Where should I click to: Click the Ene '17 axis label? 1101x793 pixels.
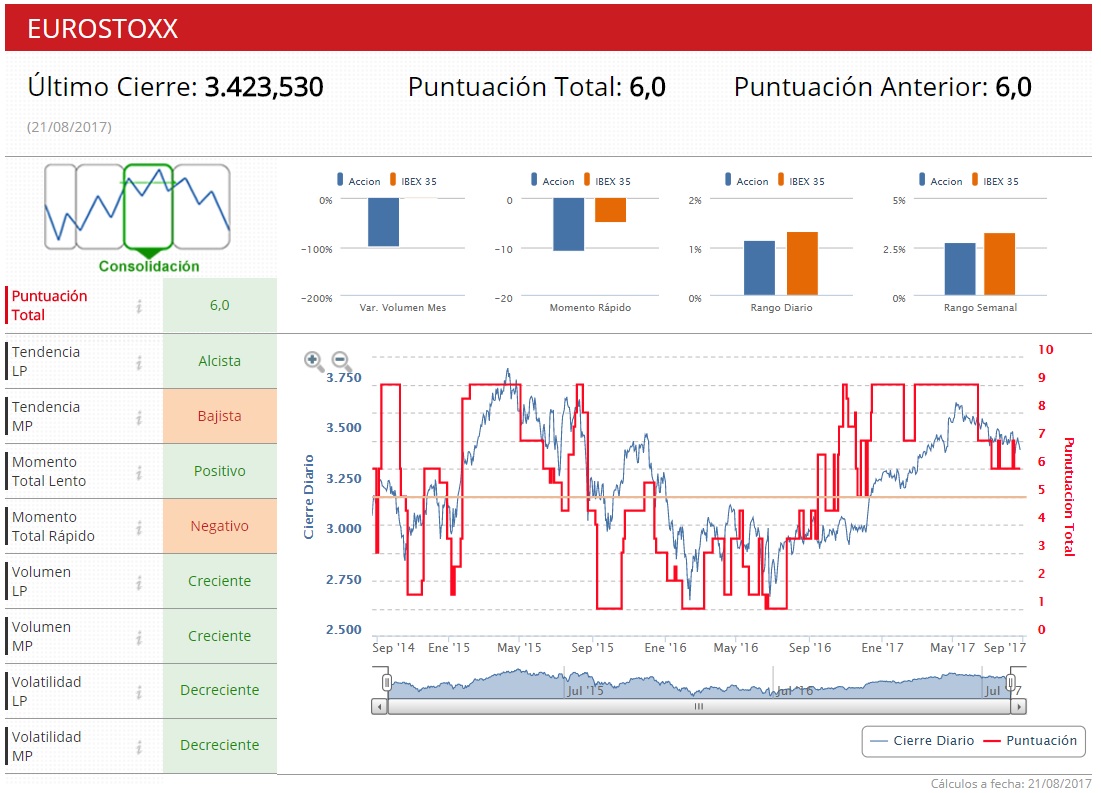coord(883,648)
